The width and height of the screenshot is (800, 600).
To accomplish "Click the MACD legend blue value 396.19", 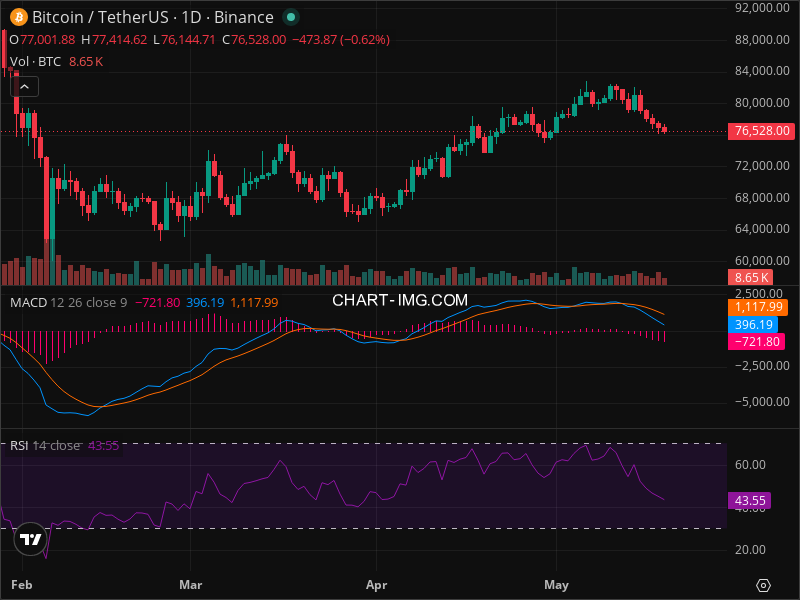I will click(x=205, y=303).
